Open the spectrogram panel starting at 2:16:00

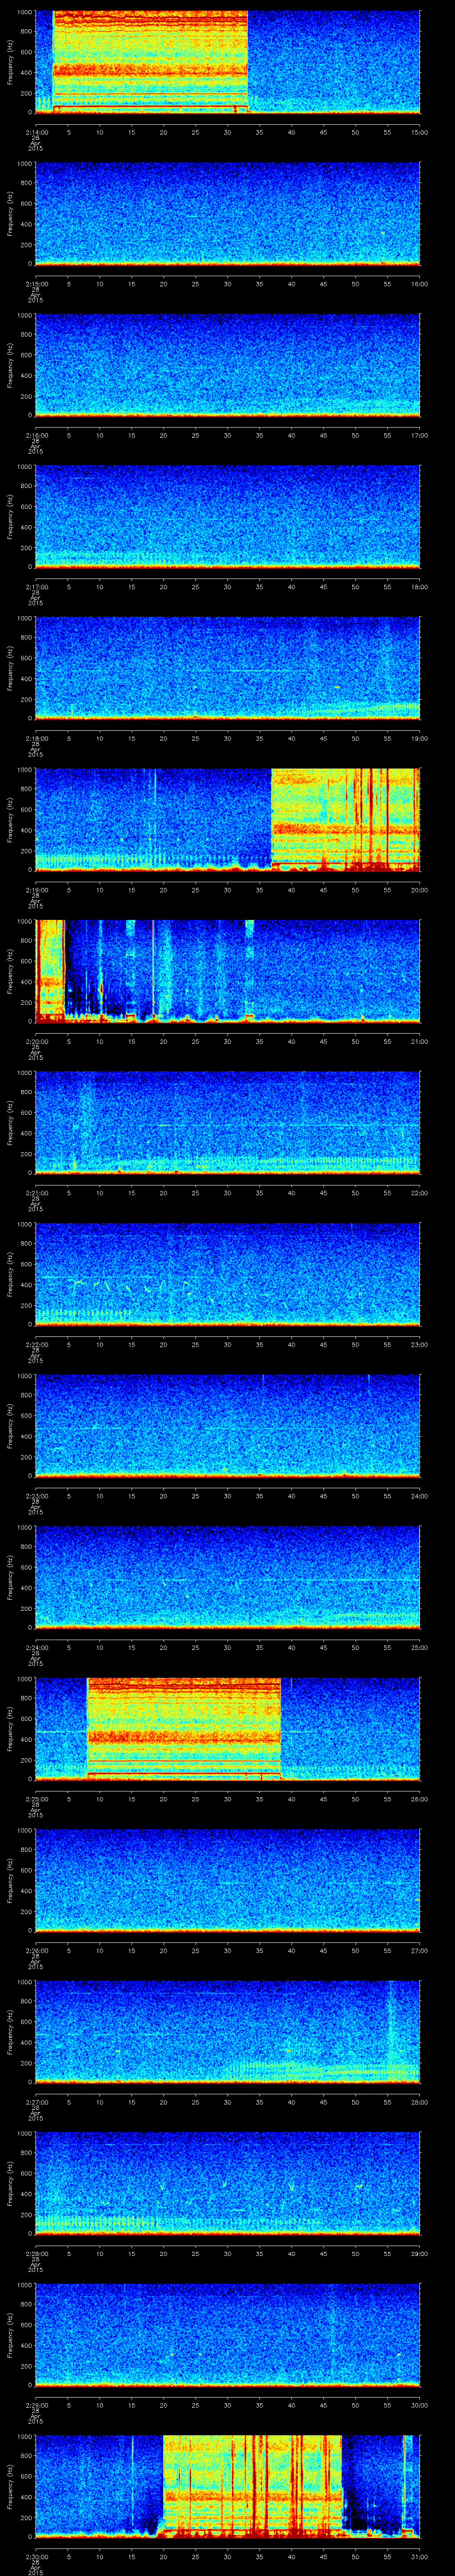[x=227, y=365]
